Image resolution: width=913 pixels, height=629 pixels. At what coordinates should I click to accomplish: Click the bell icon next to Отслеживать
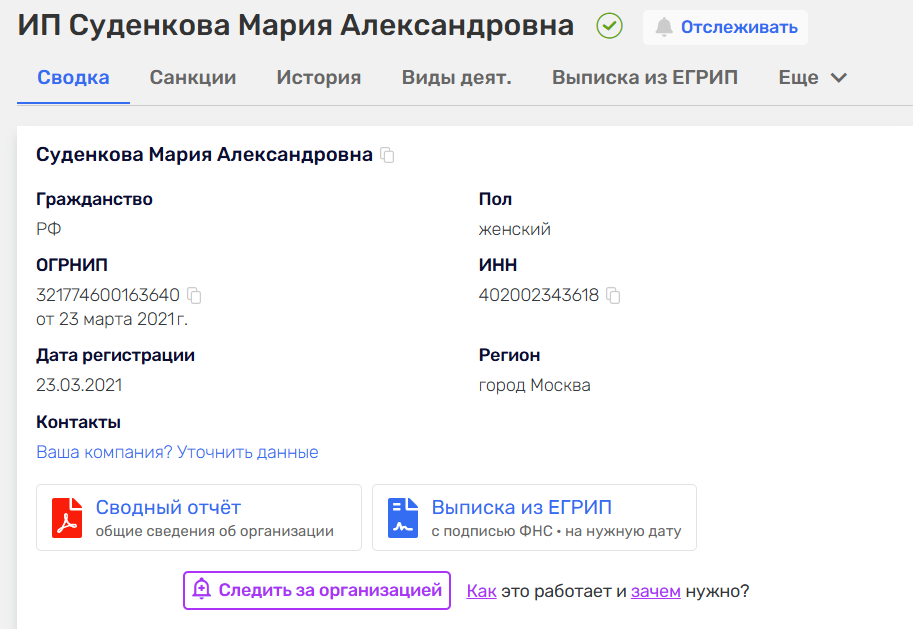[664, 27]
